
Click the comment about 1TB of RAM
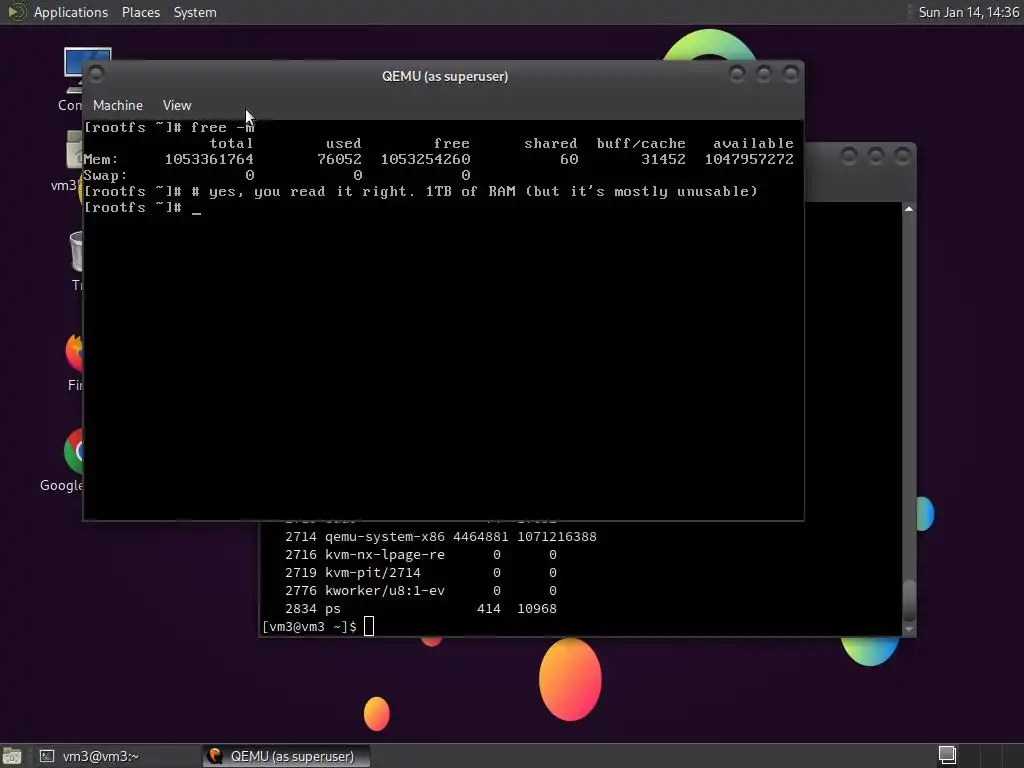point(474,191)
